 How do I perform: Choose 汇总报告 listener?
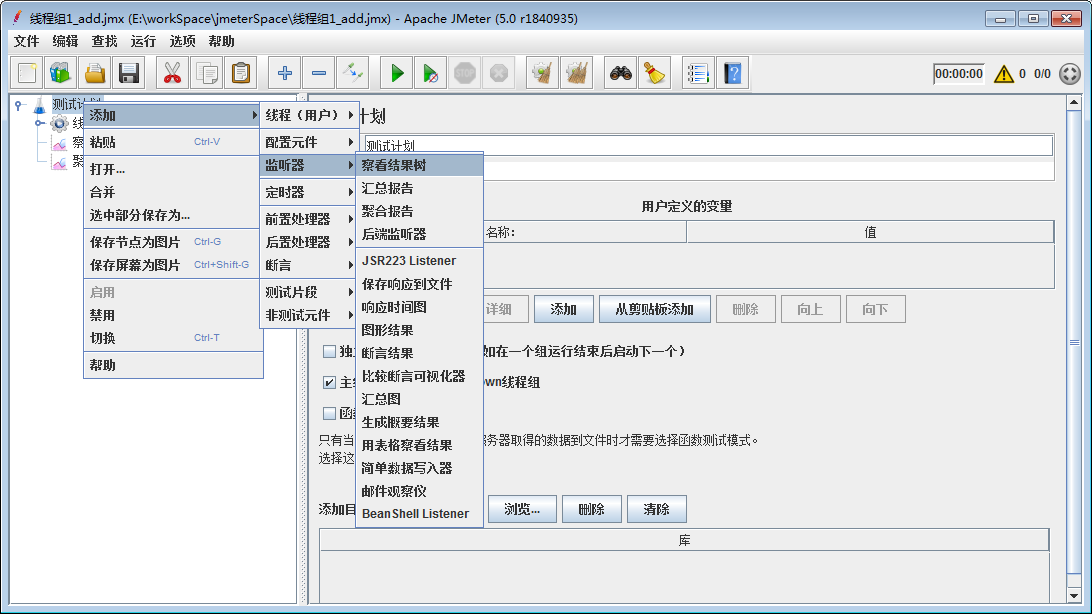419,188
